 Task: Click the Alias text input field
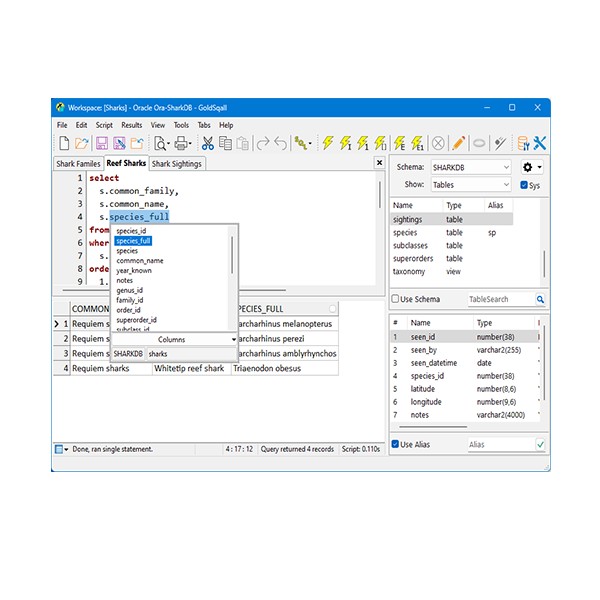point(498,444)
